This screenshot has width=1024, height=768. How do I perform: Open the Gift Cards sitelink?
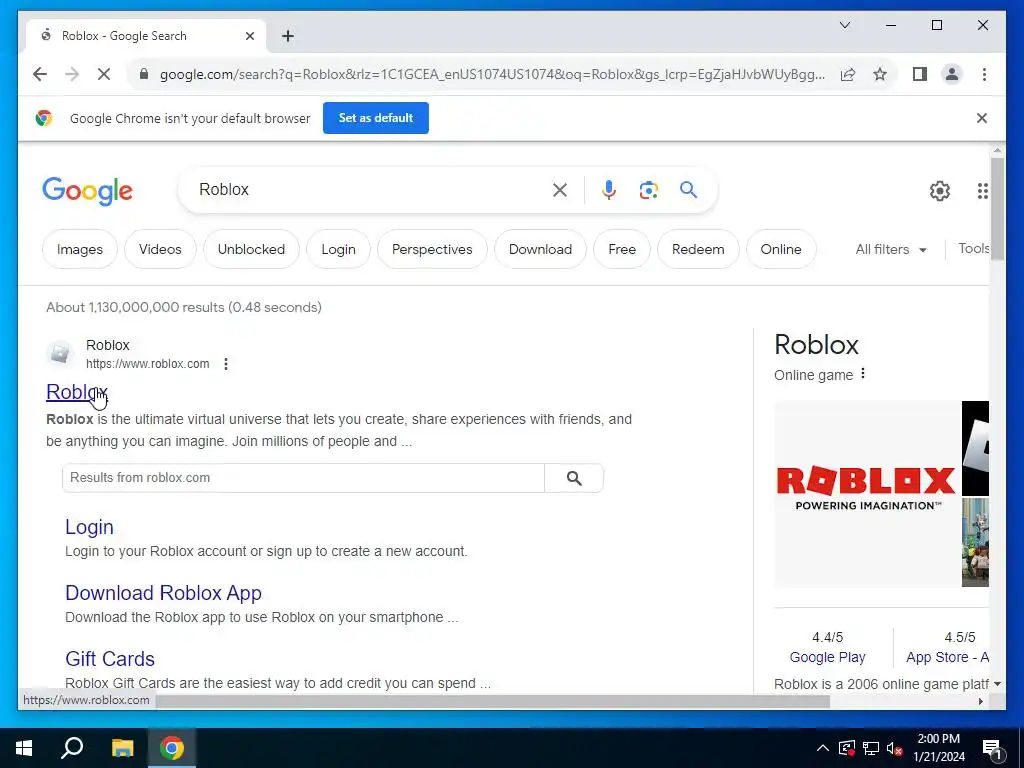110,659
